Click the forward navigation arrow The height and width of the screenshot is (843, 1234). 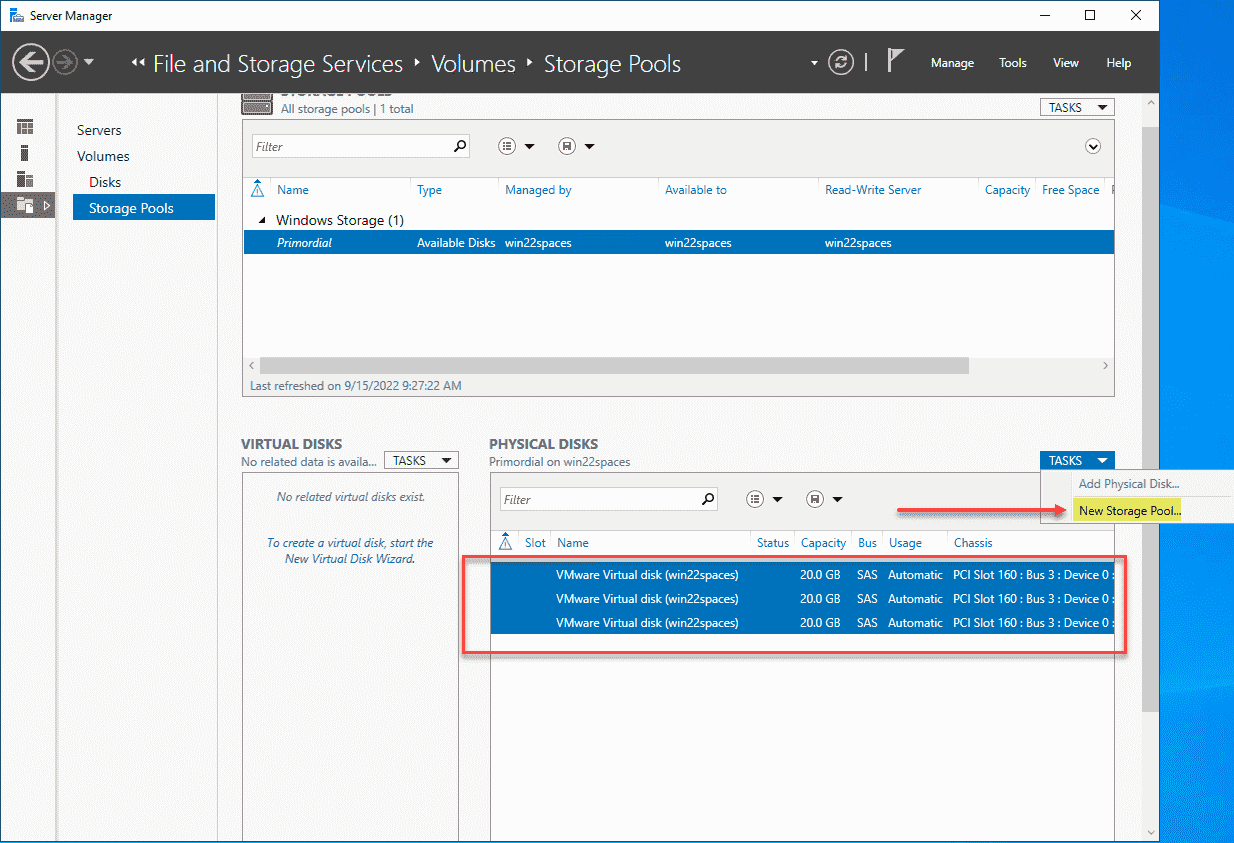pos(65,63)
